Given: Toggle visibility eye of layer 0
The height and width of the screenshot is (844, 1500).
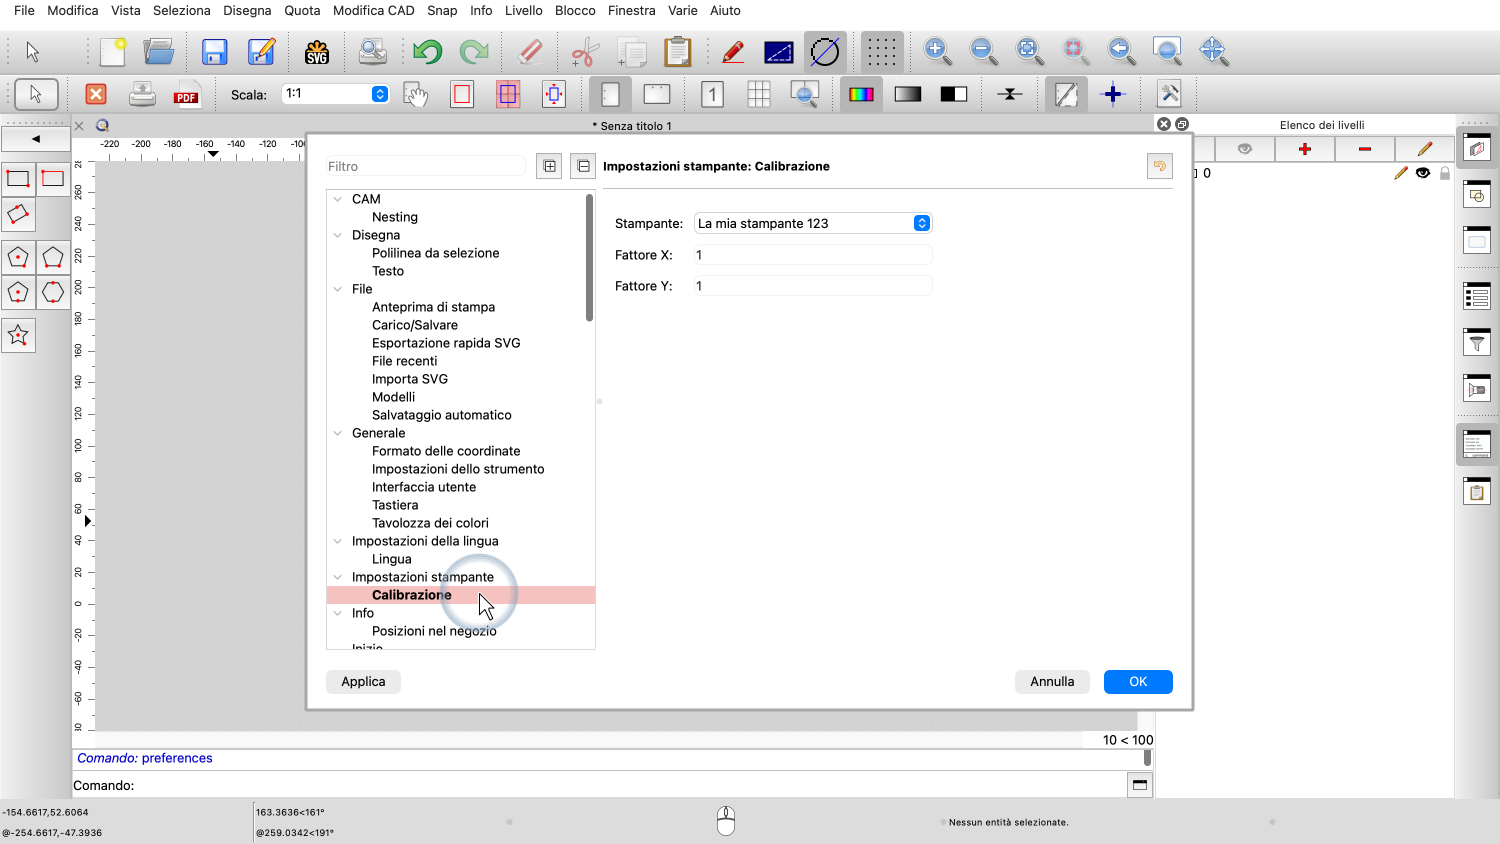Looking at the screenshot, I should coord(1423,173).
